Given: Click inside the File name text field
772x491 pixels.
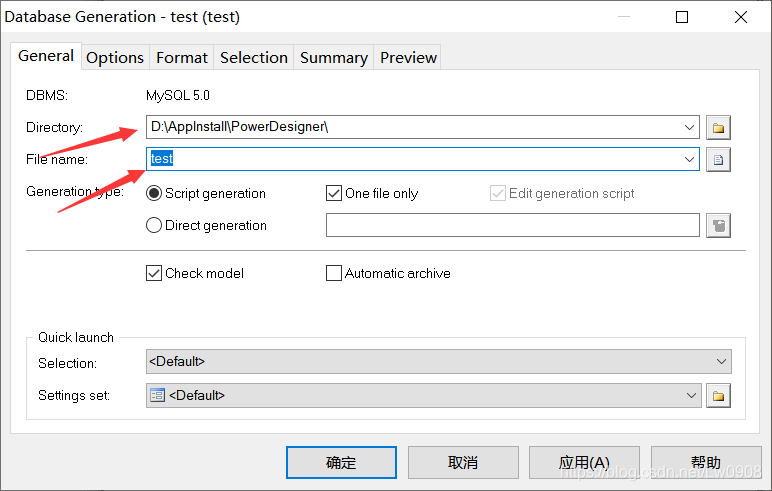Looking at the screenshot, I should pos(414,159).
